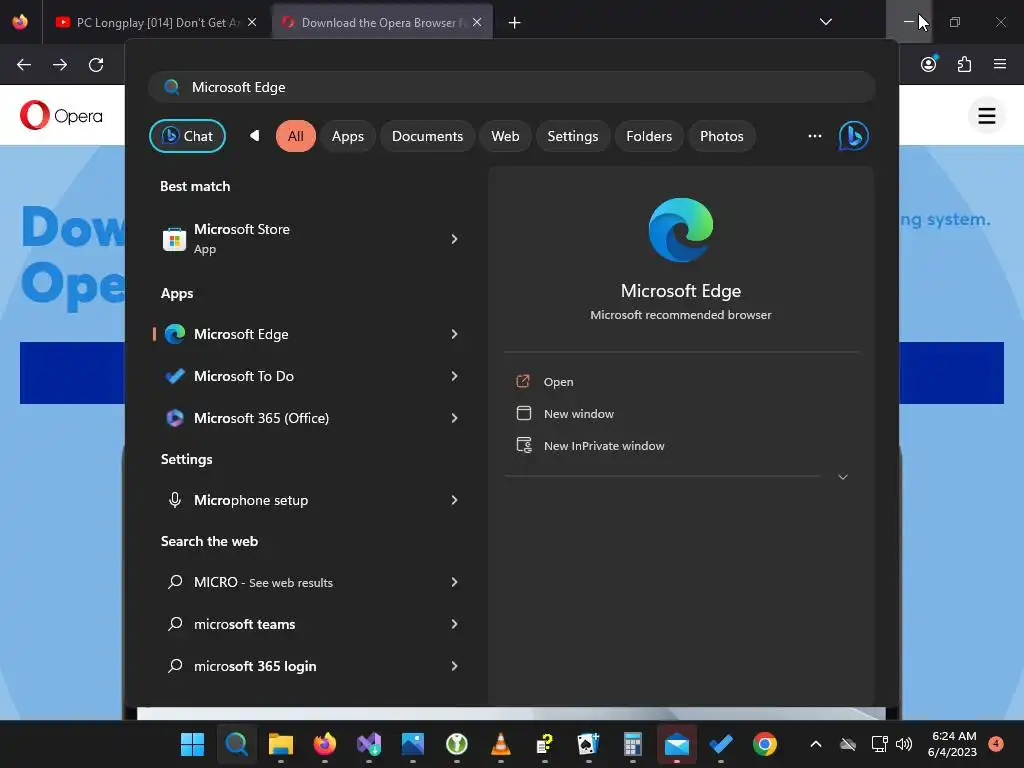Screen dimensions: 1024x768
Task: Click the large Microsoft Edge logo
Action: 680,230
